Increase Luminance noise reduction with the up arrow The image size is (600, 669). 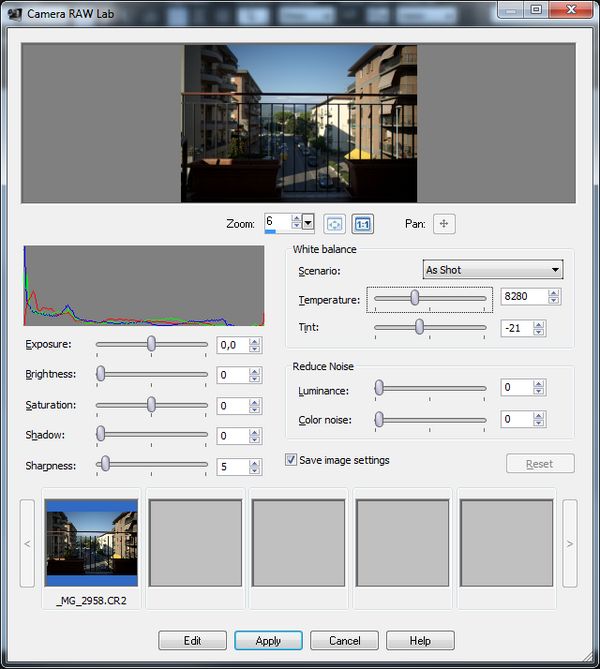(x=539, y=383)
